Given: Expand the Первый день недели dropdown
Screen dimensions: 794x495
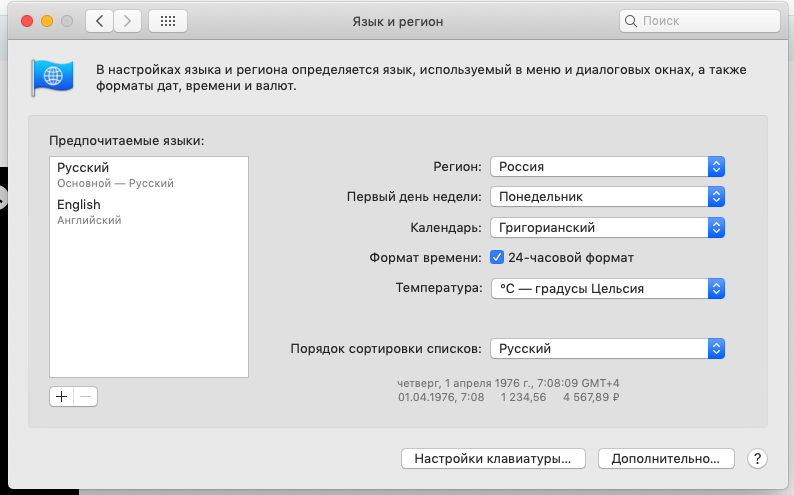Looking at the screenshot, I should coord(607,197).
